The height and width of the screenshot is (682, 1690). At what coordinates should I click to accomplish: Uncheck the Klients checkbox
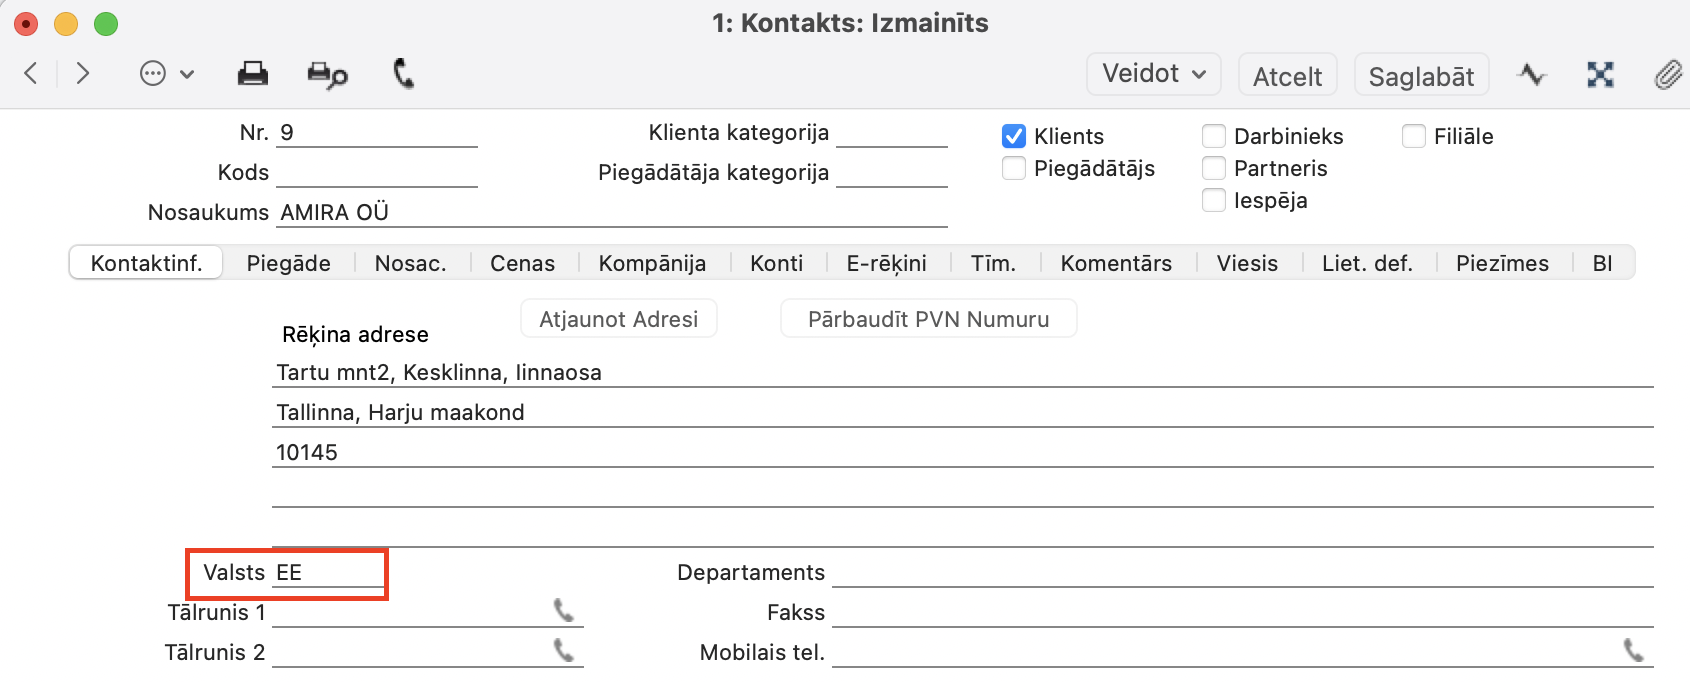(x=1014, y=136)
